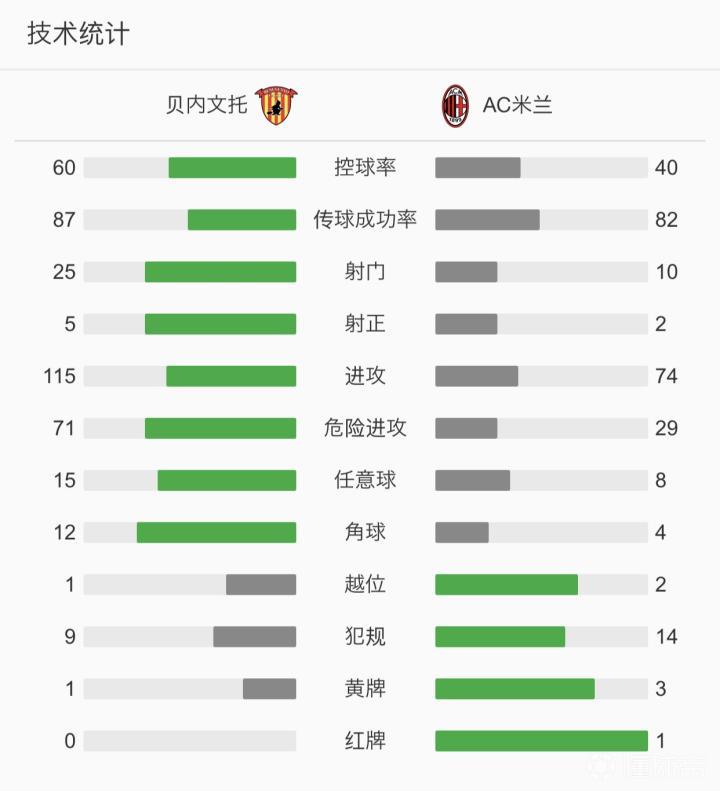720x791 pixels.
Task: Click the 黄牌 stat label
Action: [365, 688]
